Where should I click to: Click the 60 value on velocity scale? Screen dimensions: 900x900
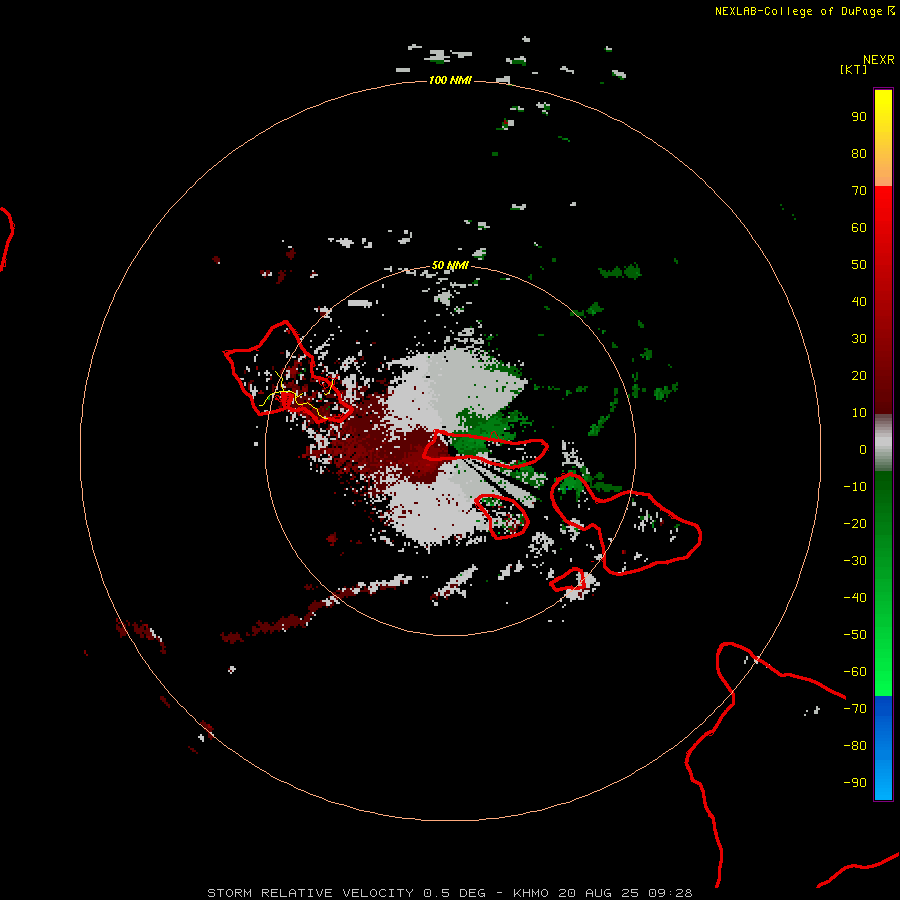(x=859, y=227)
